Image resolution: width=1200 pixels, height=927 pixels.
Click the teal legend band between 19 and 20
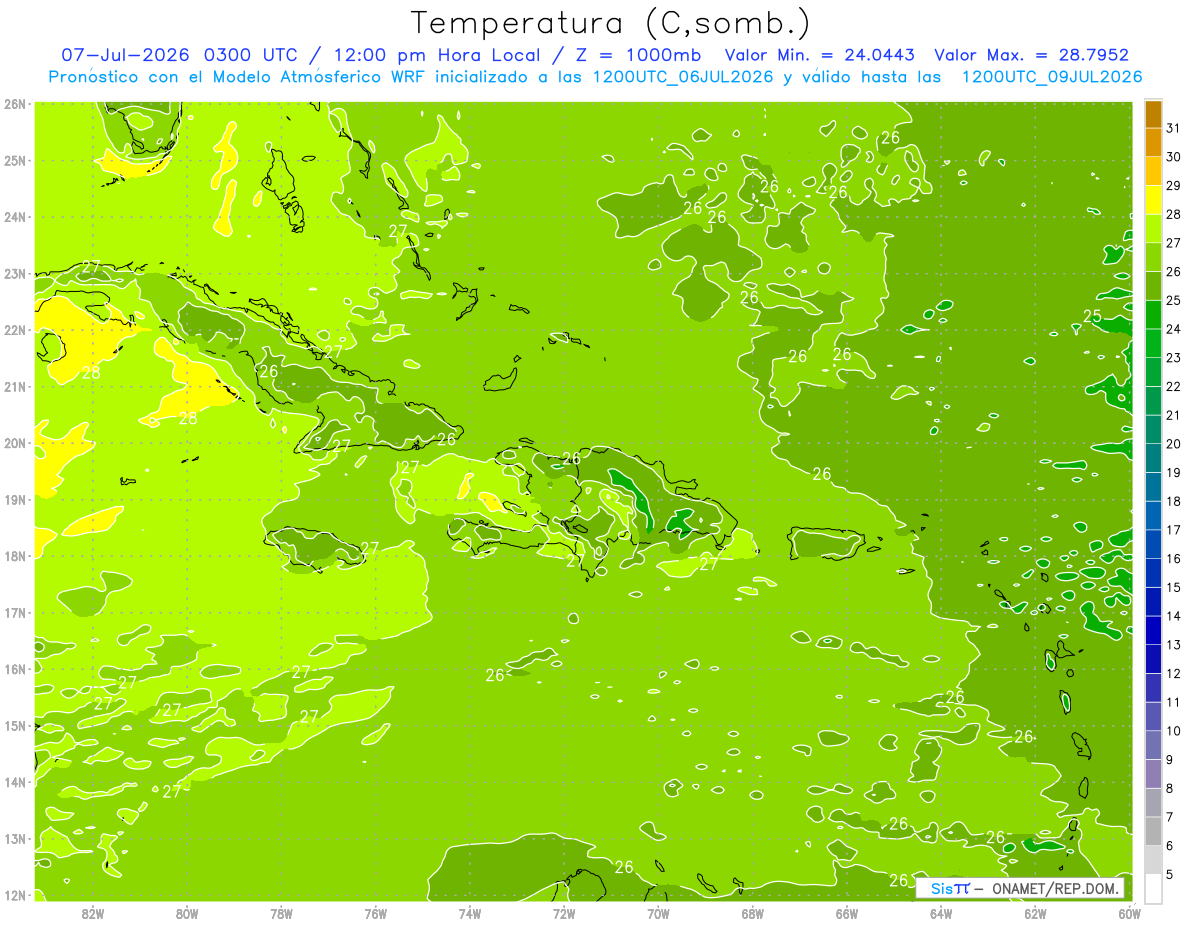[1153, 458]
